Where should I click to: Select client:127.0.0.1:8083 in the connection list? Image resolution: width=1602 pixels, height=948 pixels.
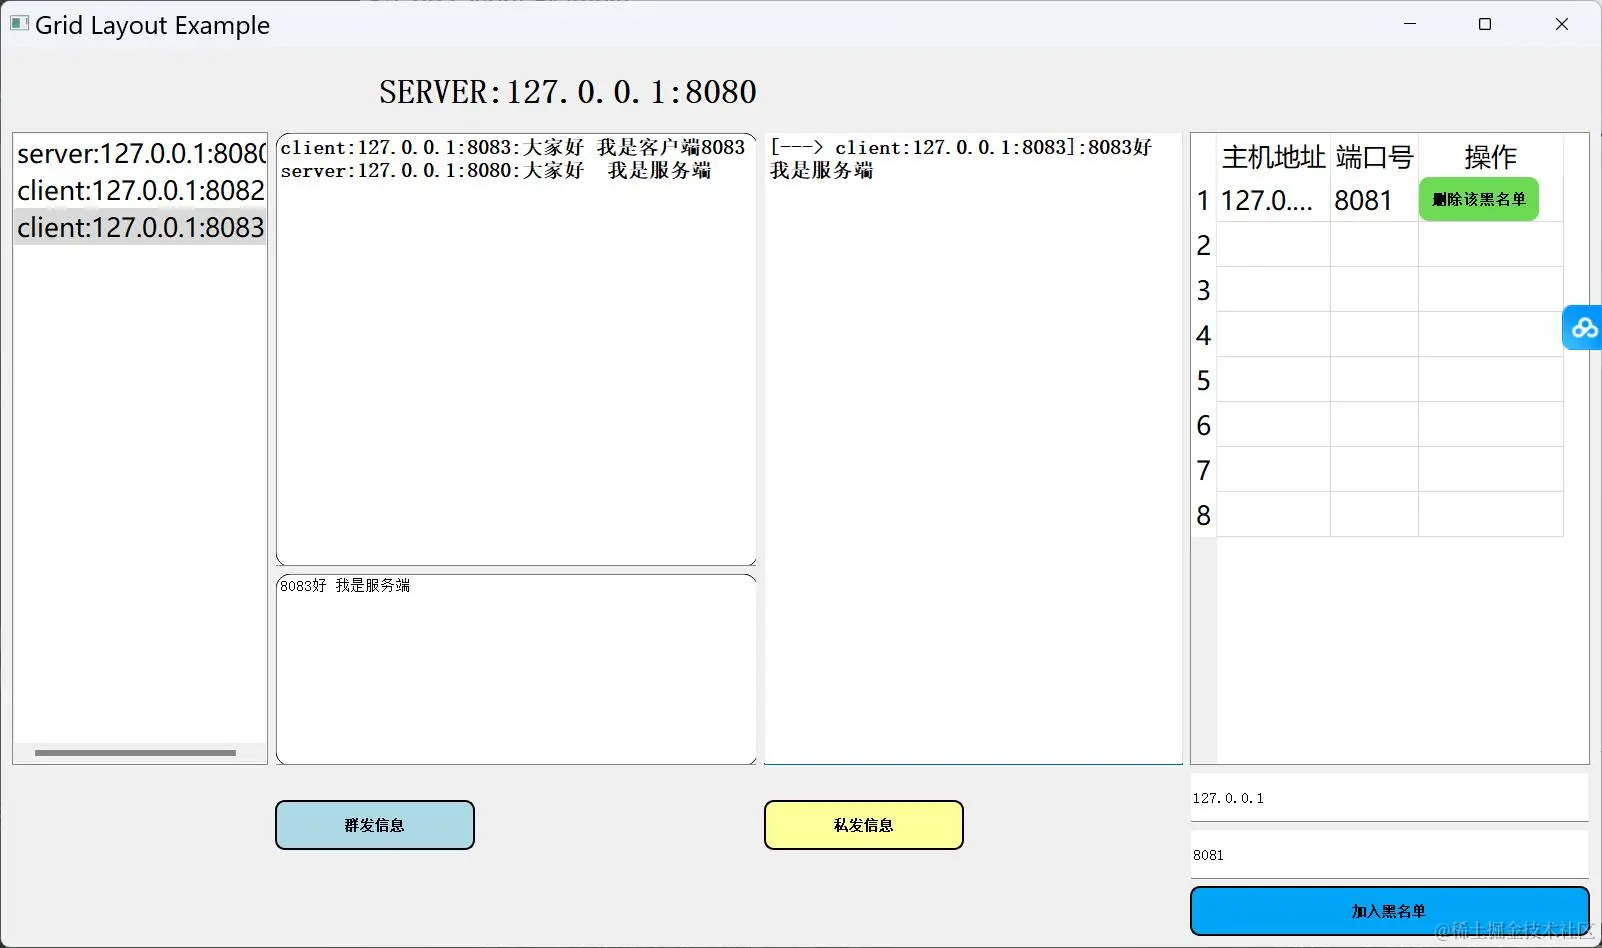140,227
